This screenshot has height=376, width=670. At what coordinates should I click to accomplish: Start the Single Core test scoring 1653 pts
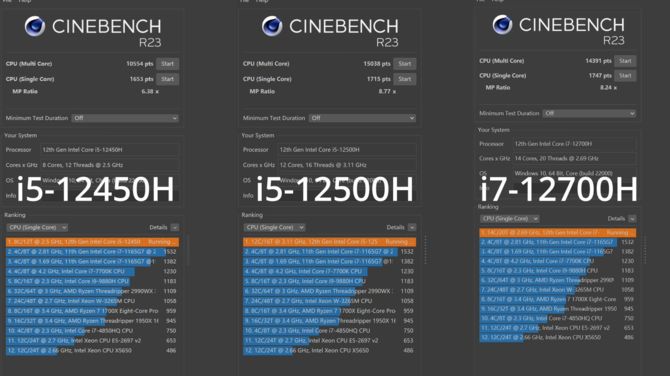(168, 79)
